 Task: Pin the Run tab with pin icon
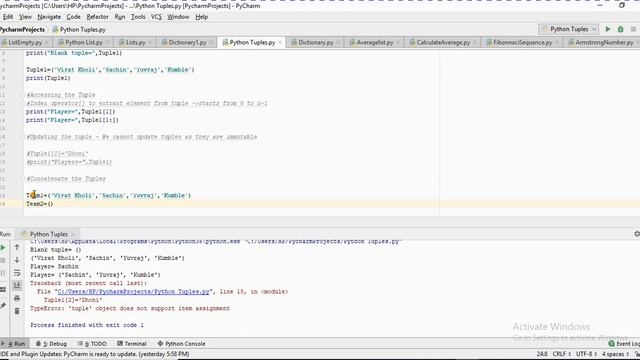tap(3, 306)
